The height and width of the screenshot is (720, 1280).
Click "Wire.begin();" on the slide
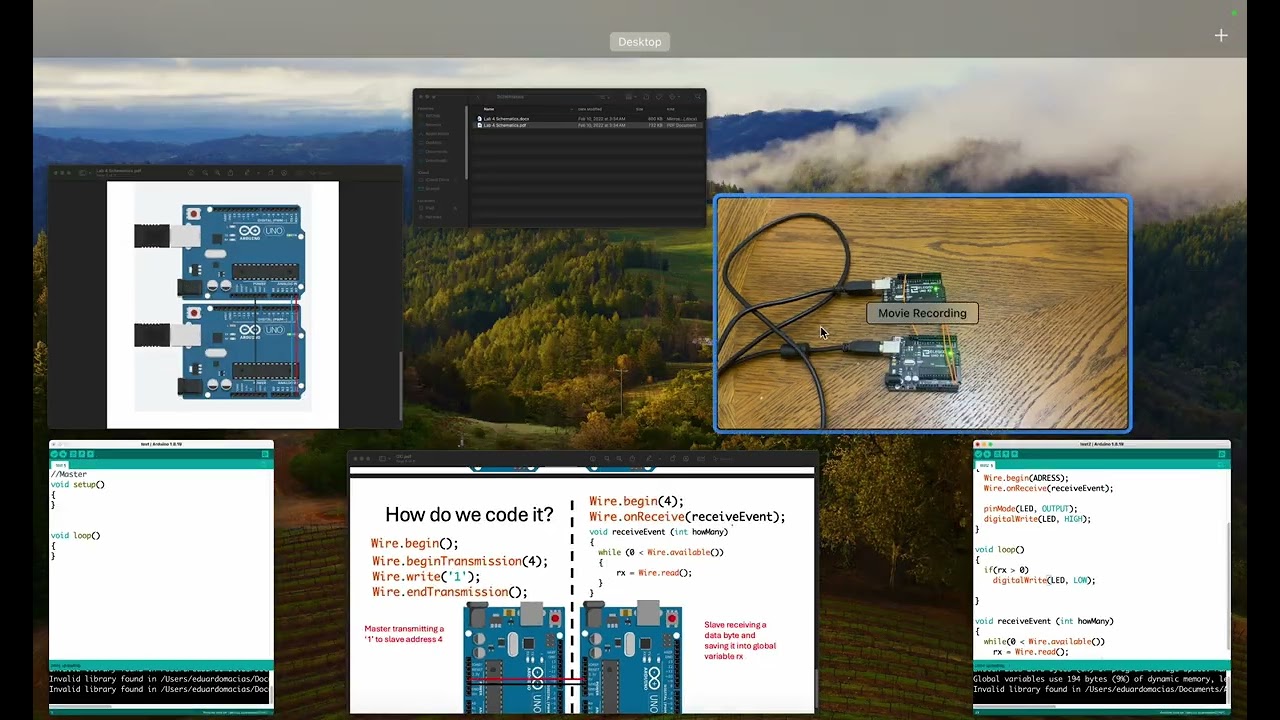pos(415,544)
